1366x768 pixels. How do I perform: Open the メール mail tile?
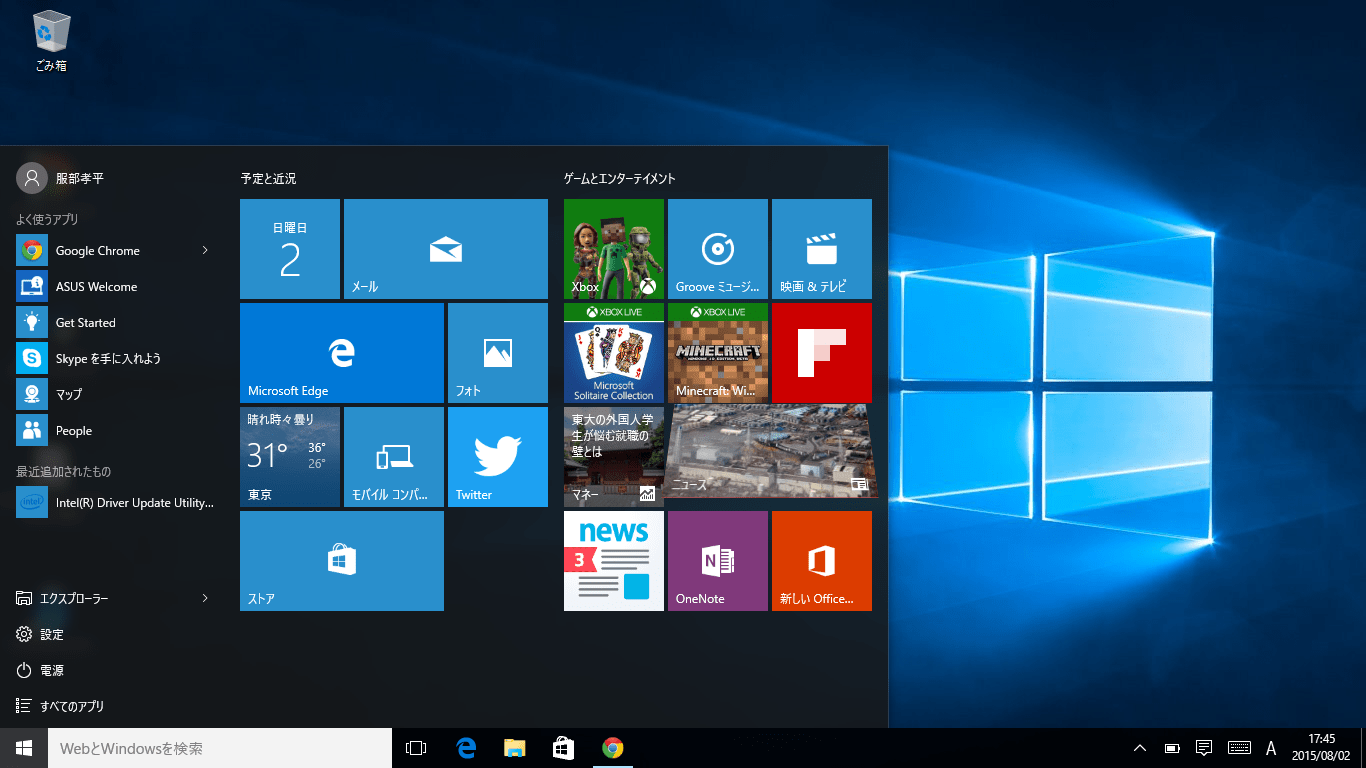446,249
